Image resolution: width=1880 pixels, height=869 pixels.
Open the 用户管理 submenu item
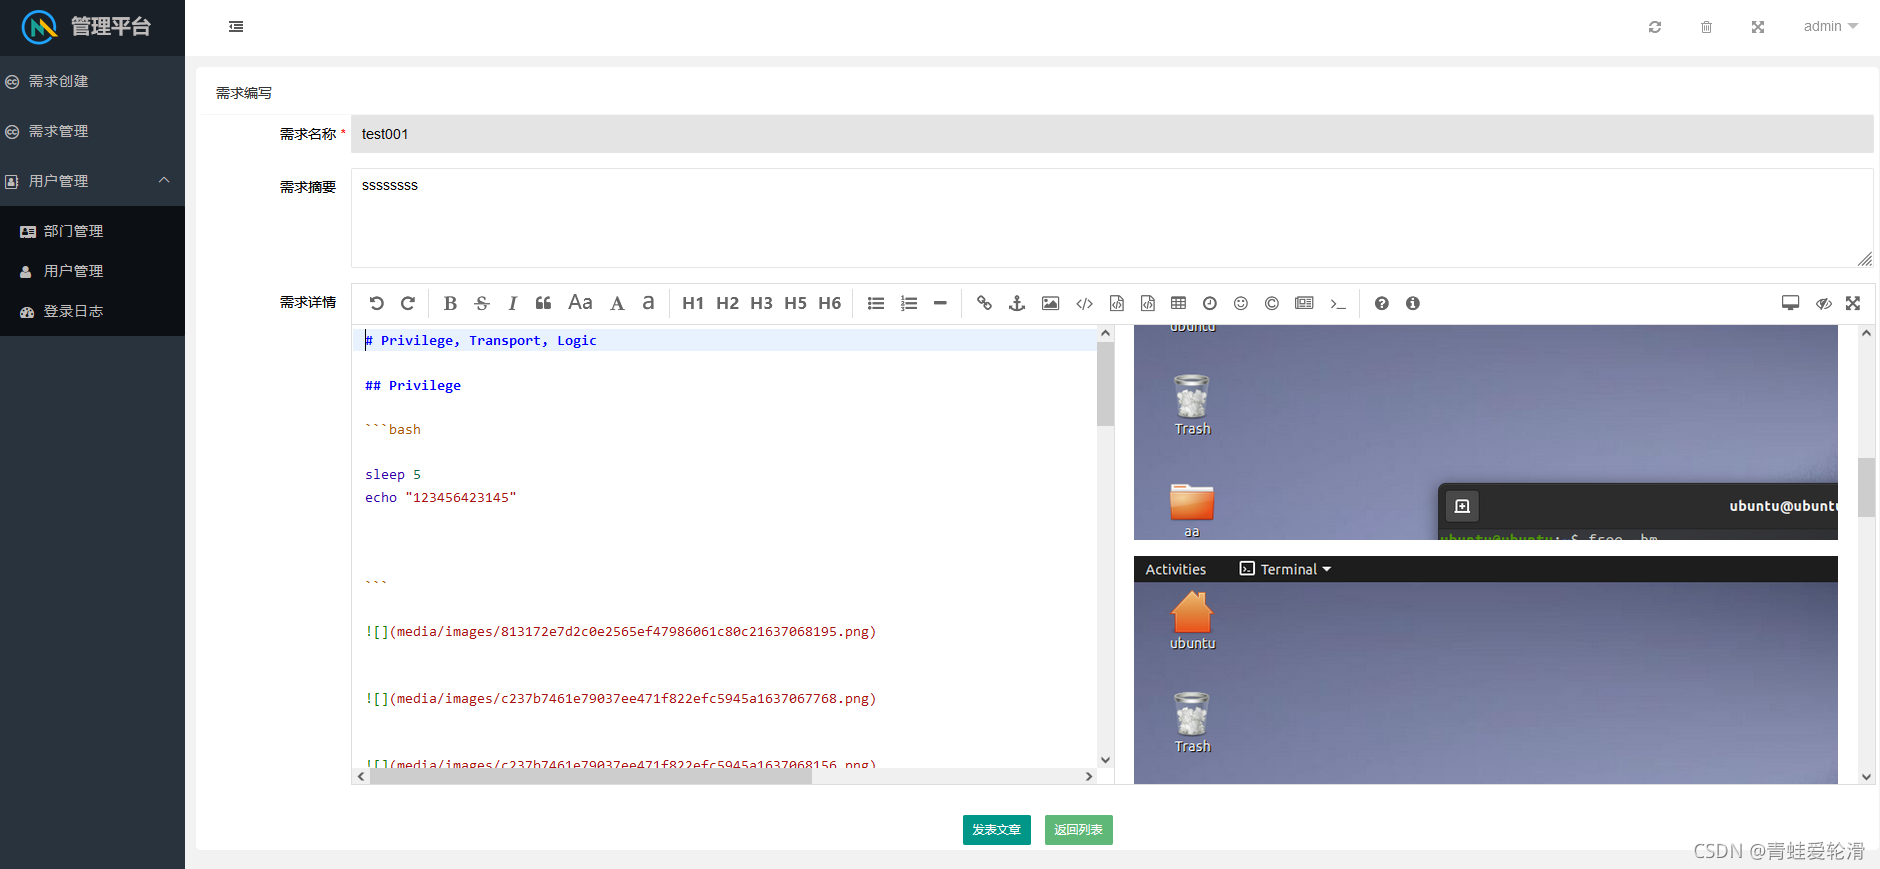coord(92,271)
